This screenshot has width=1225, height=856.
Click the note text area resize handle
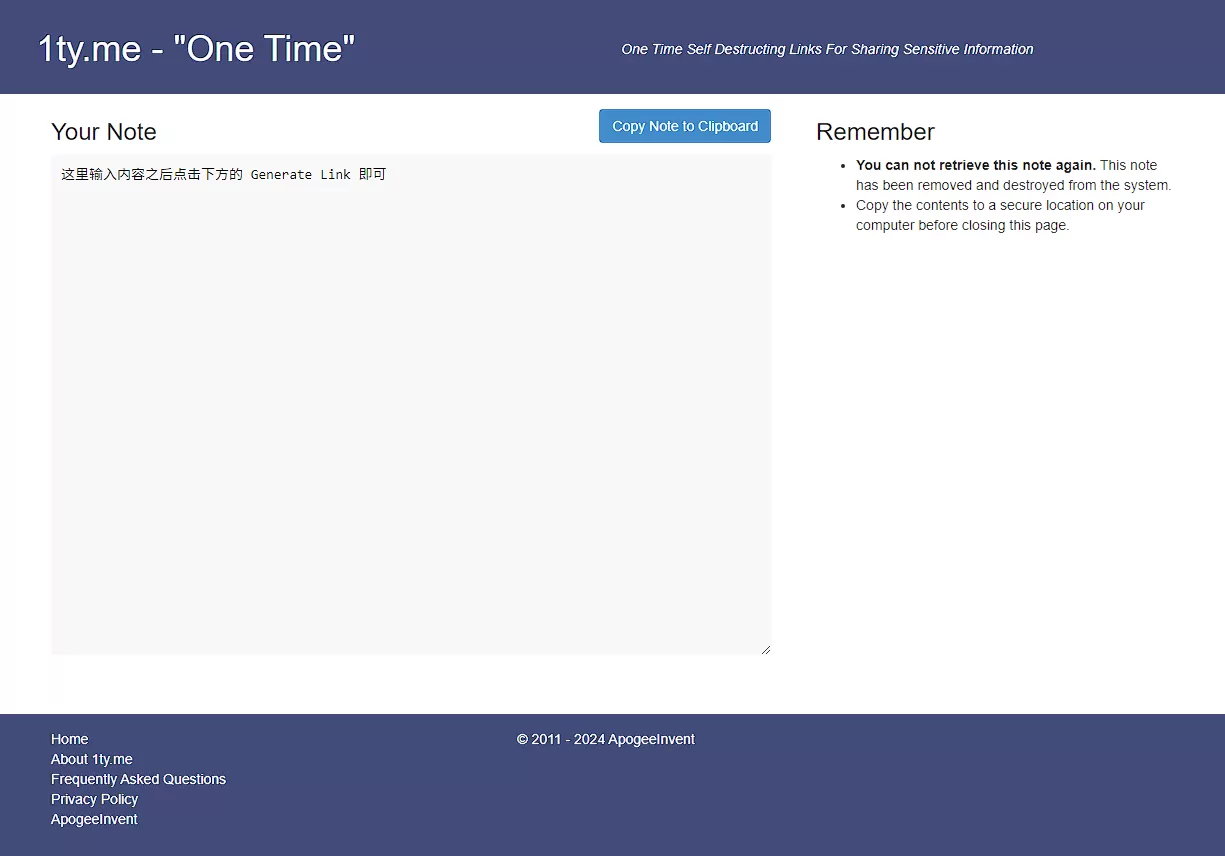(766, 649)
